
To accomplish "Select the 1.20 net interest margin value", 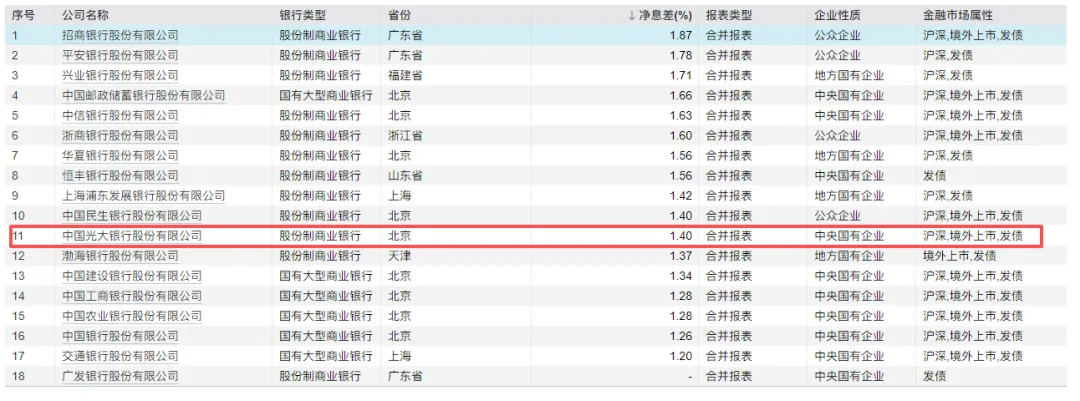I will tap(681, 356).
